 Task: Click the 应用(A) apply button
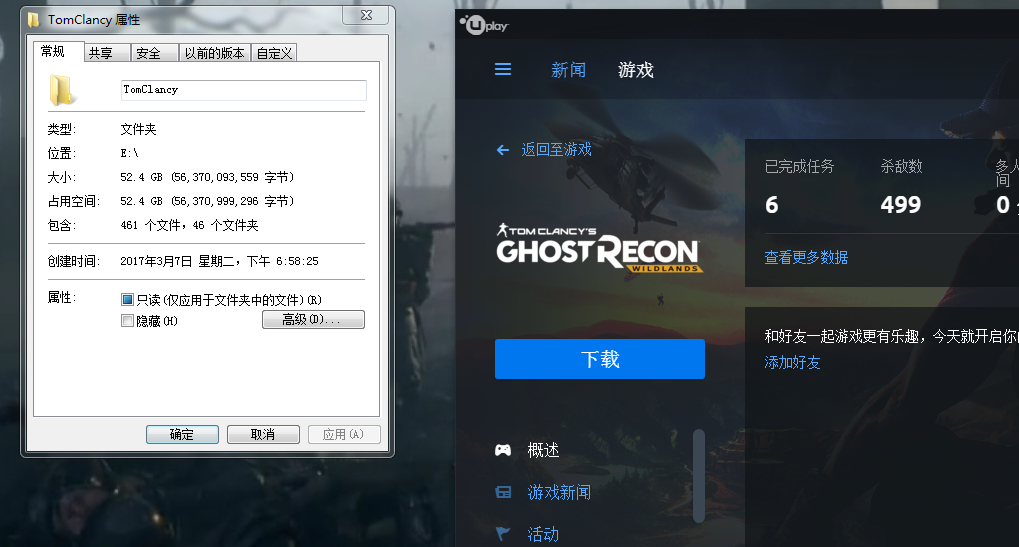point(344,435)
